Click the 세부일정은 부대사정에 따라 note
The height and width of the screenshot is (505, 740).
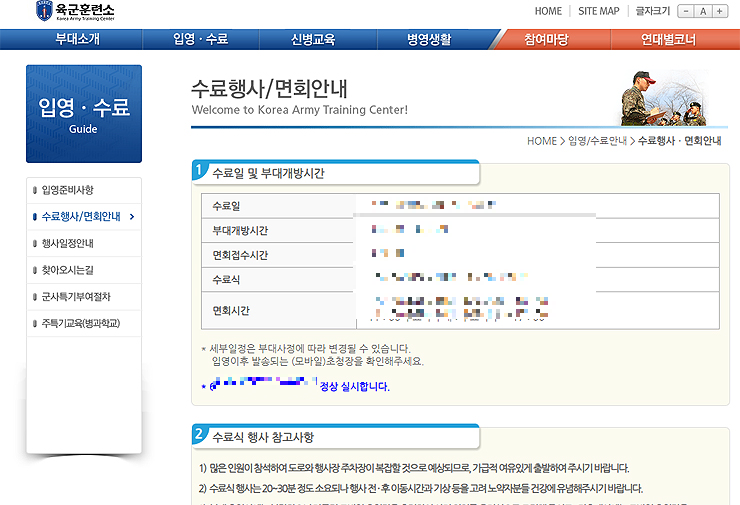[310, 349]
